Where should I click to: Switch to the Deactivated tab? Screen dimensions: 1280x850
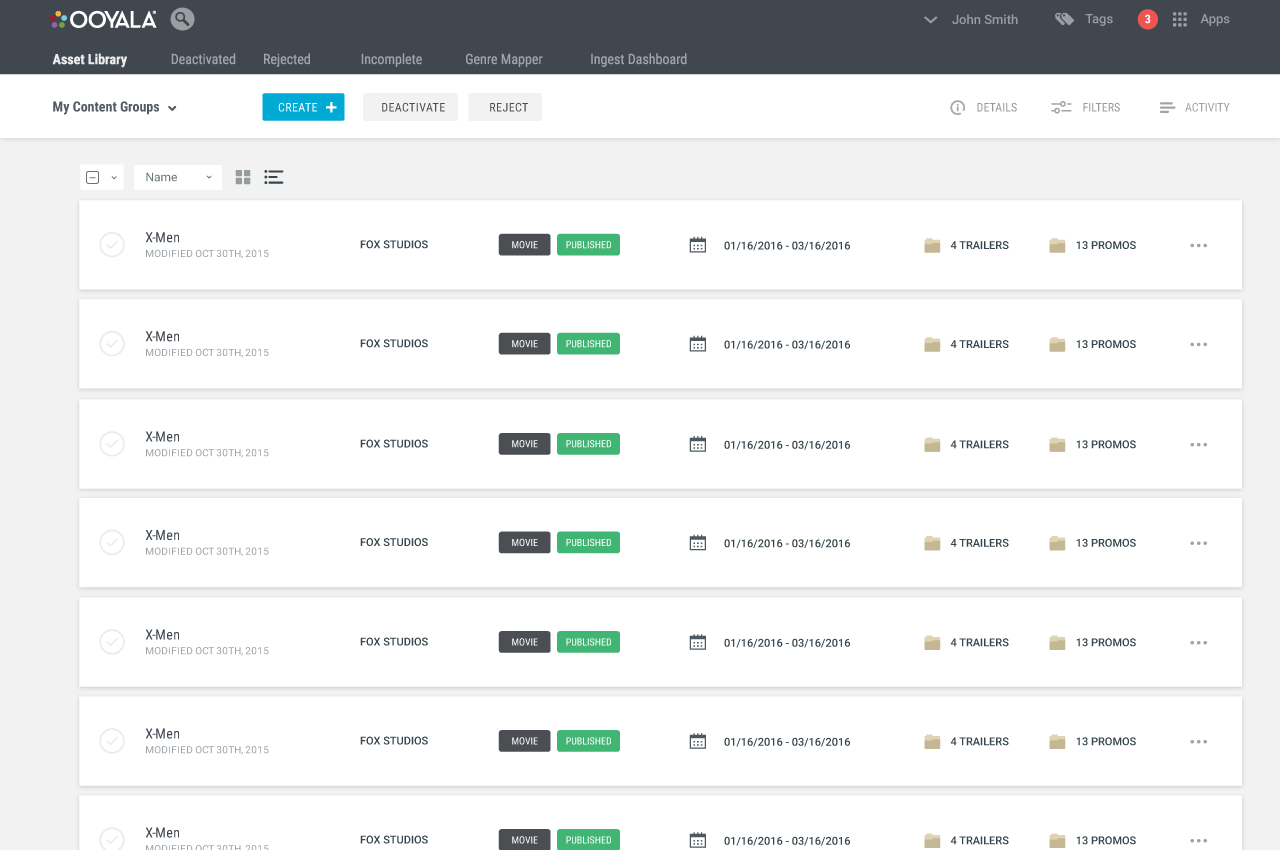coord(203,59)
